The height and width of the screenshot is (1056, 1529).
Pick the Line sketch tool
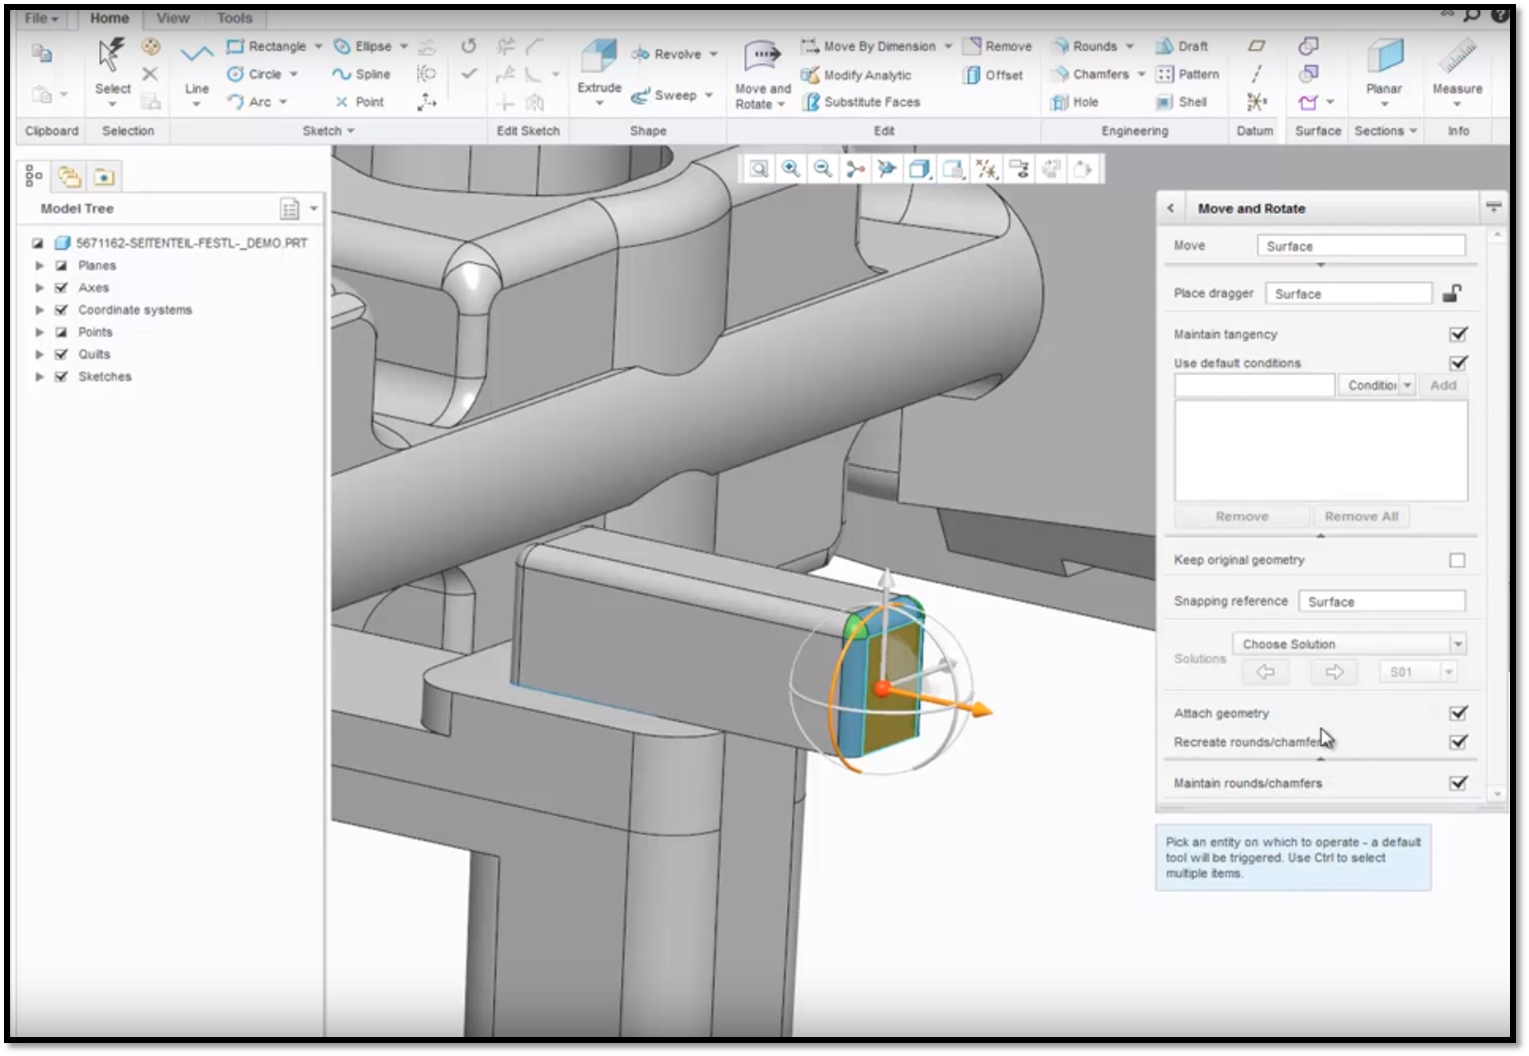click(x=197, y=70)
